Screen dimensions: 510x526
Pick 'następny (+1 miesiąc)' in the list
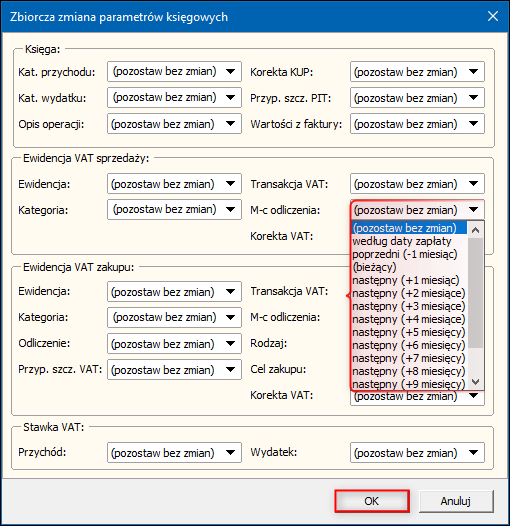tap(409, 280)
